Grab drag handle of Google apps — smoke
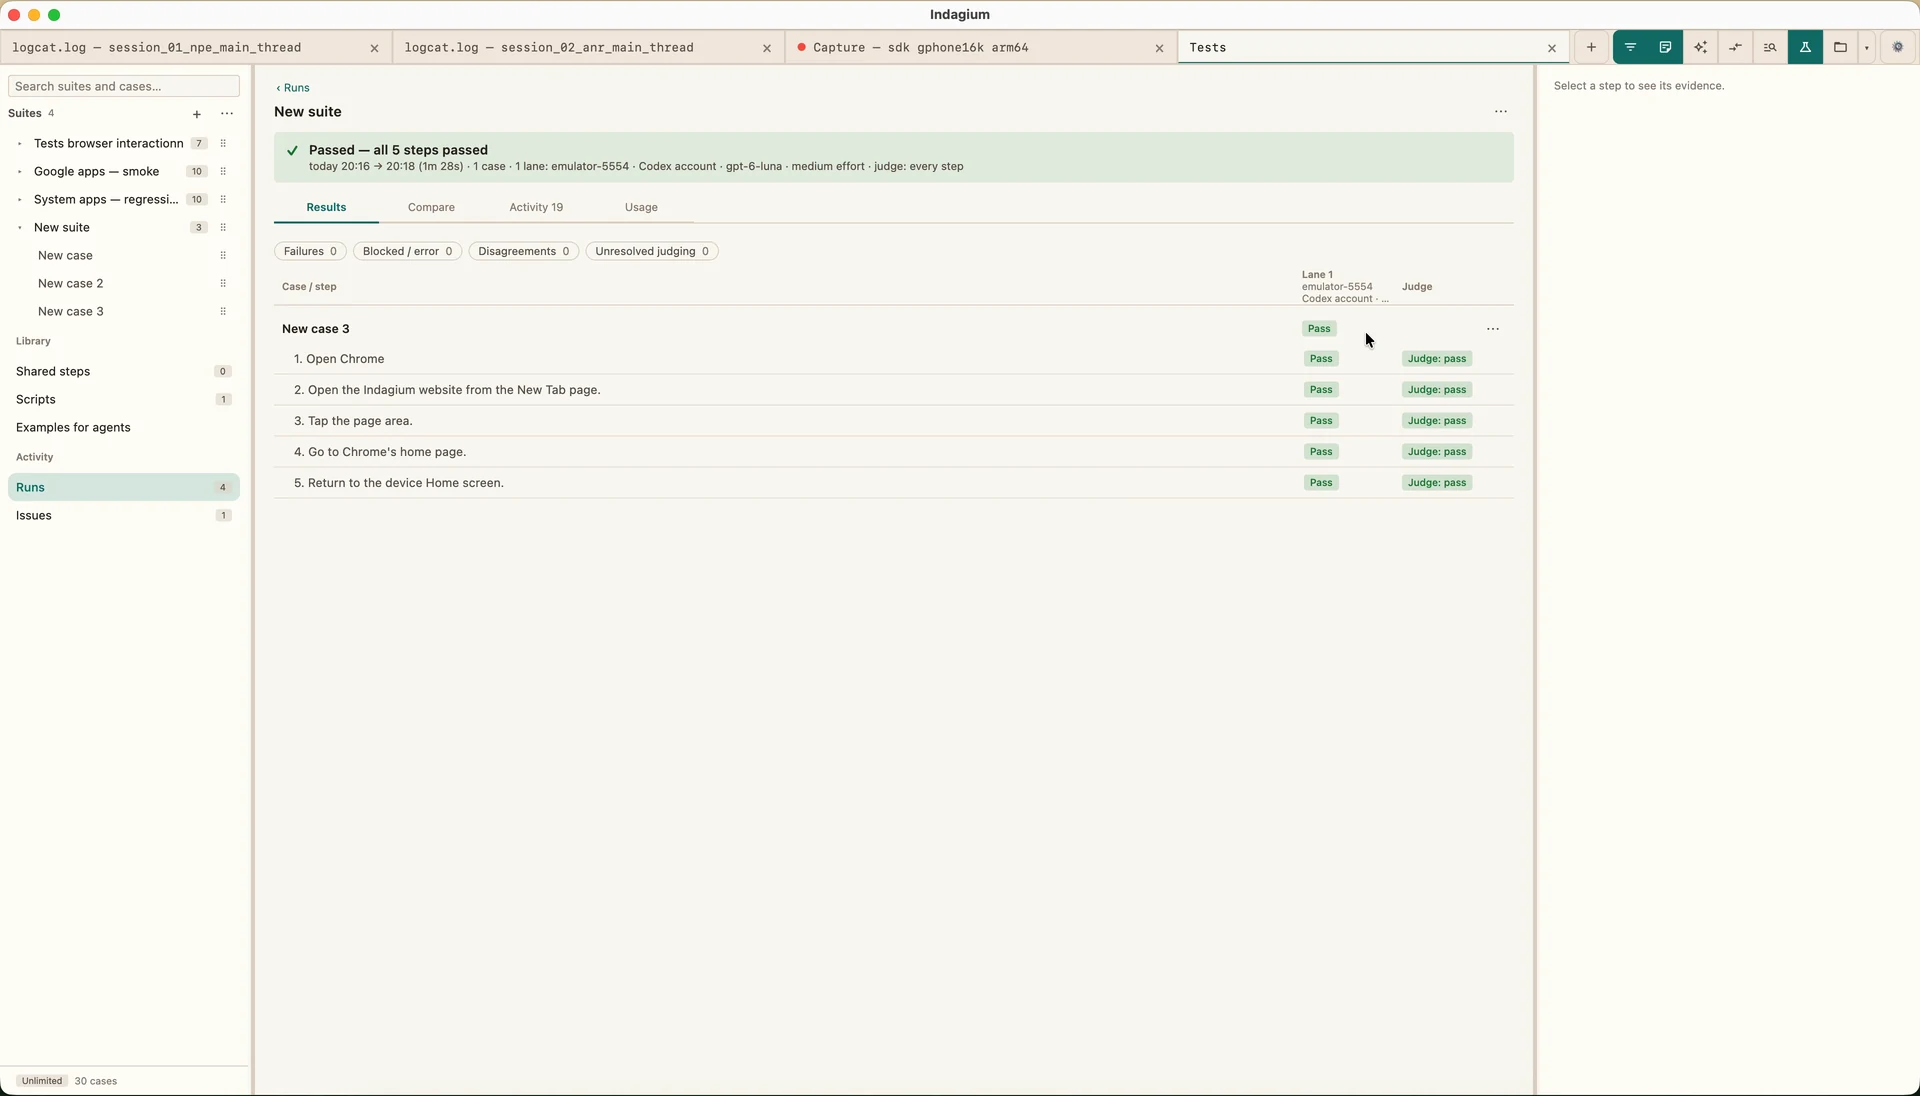The height and width of the screenshot is (1096, 1920). click(223, 172)
